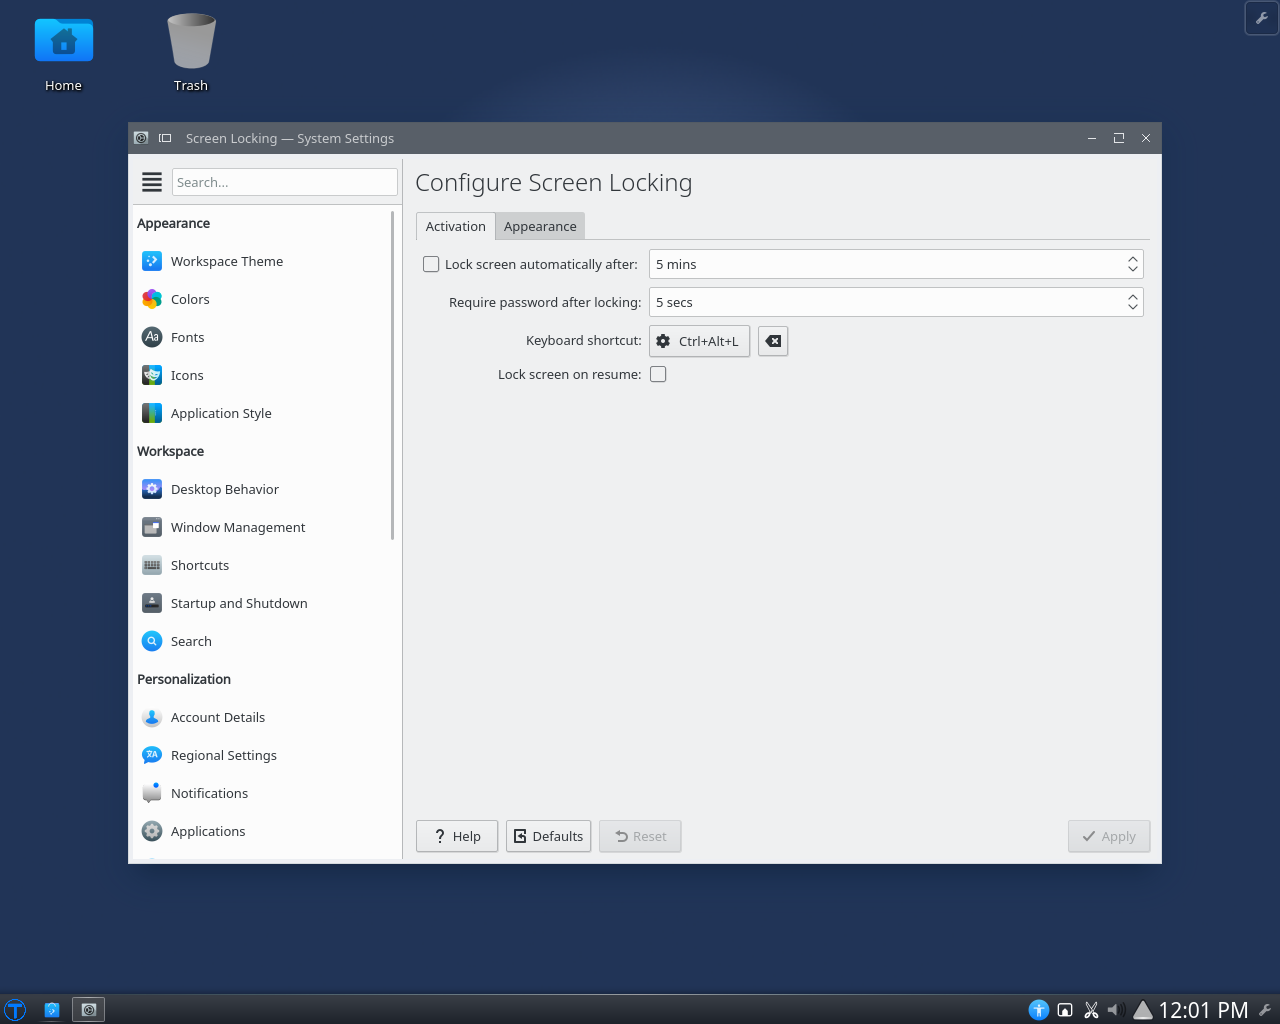The height and width of the screenshot is (1024, 1280).
Task: Open the Window Management icon
Action: tap(152, 527)
